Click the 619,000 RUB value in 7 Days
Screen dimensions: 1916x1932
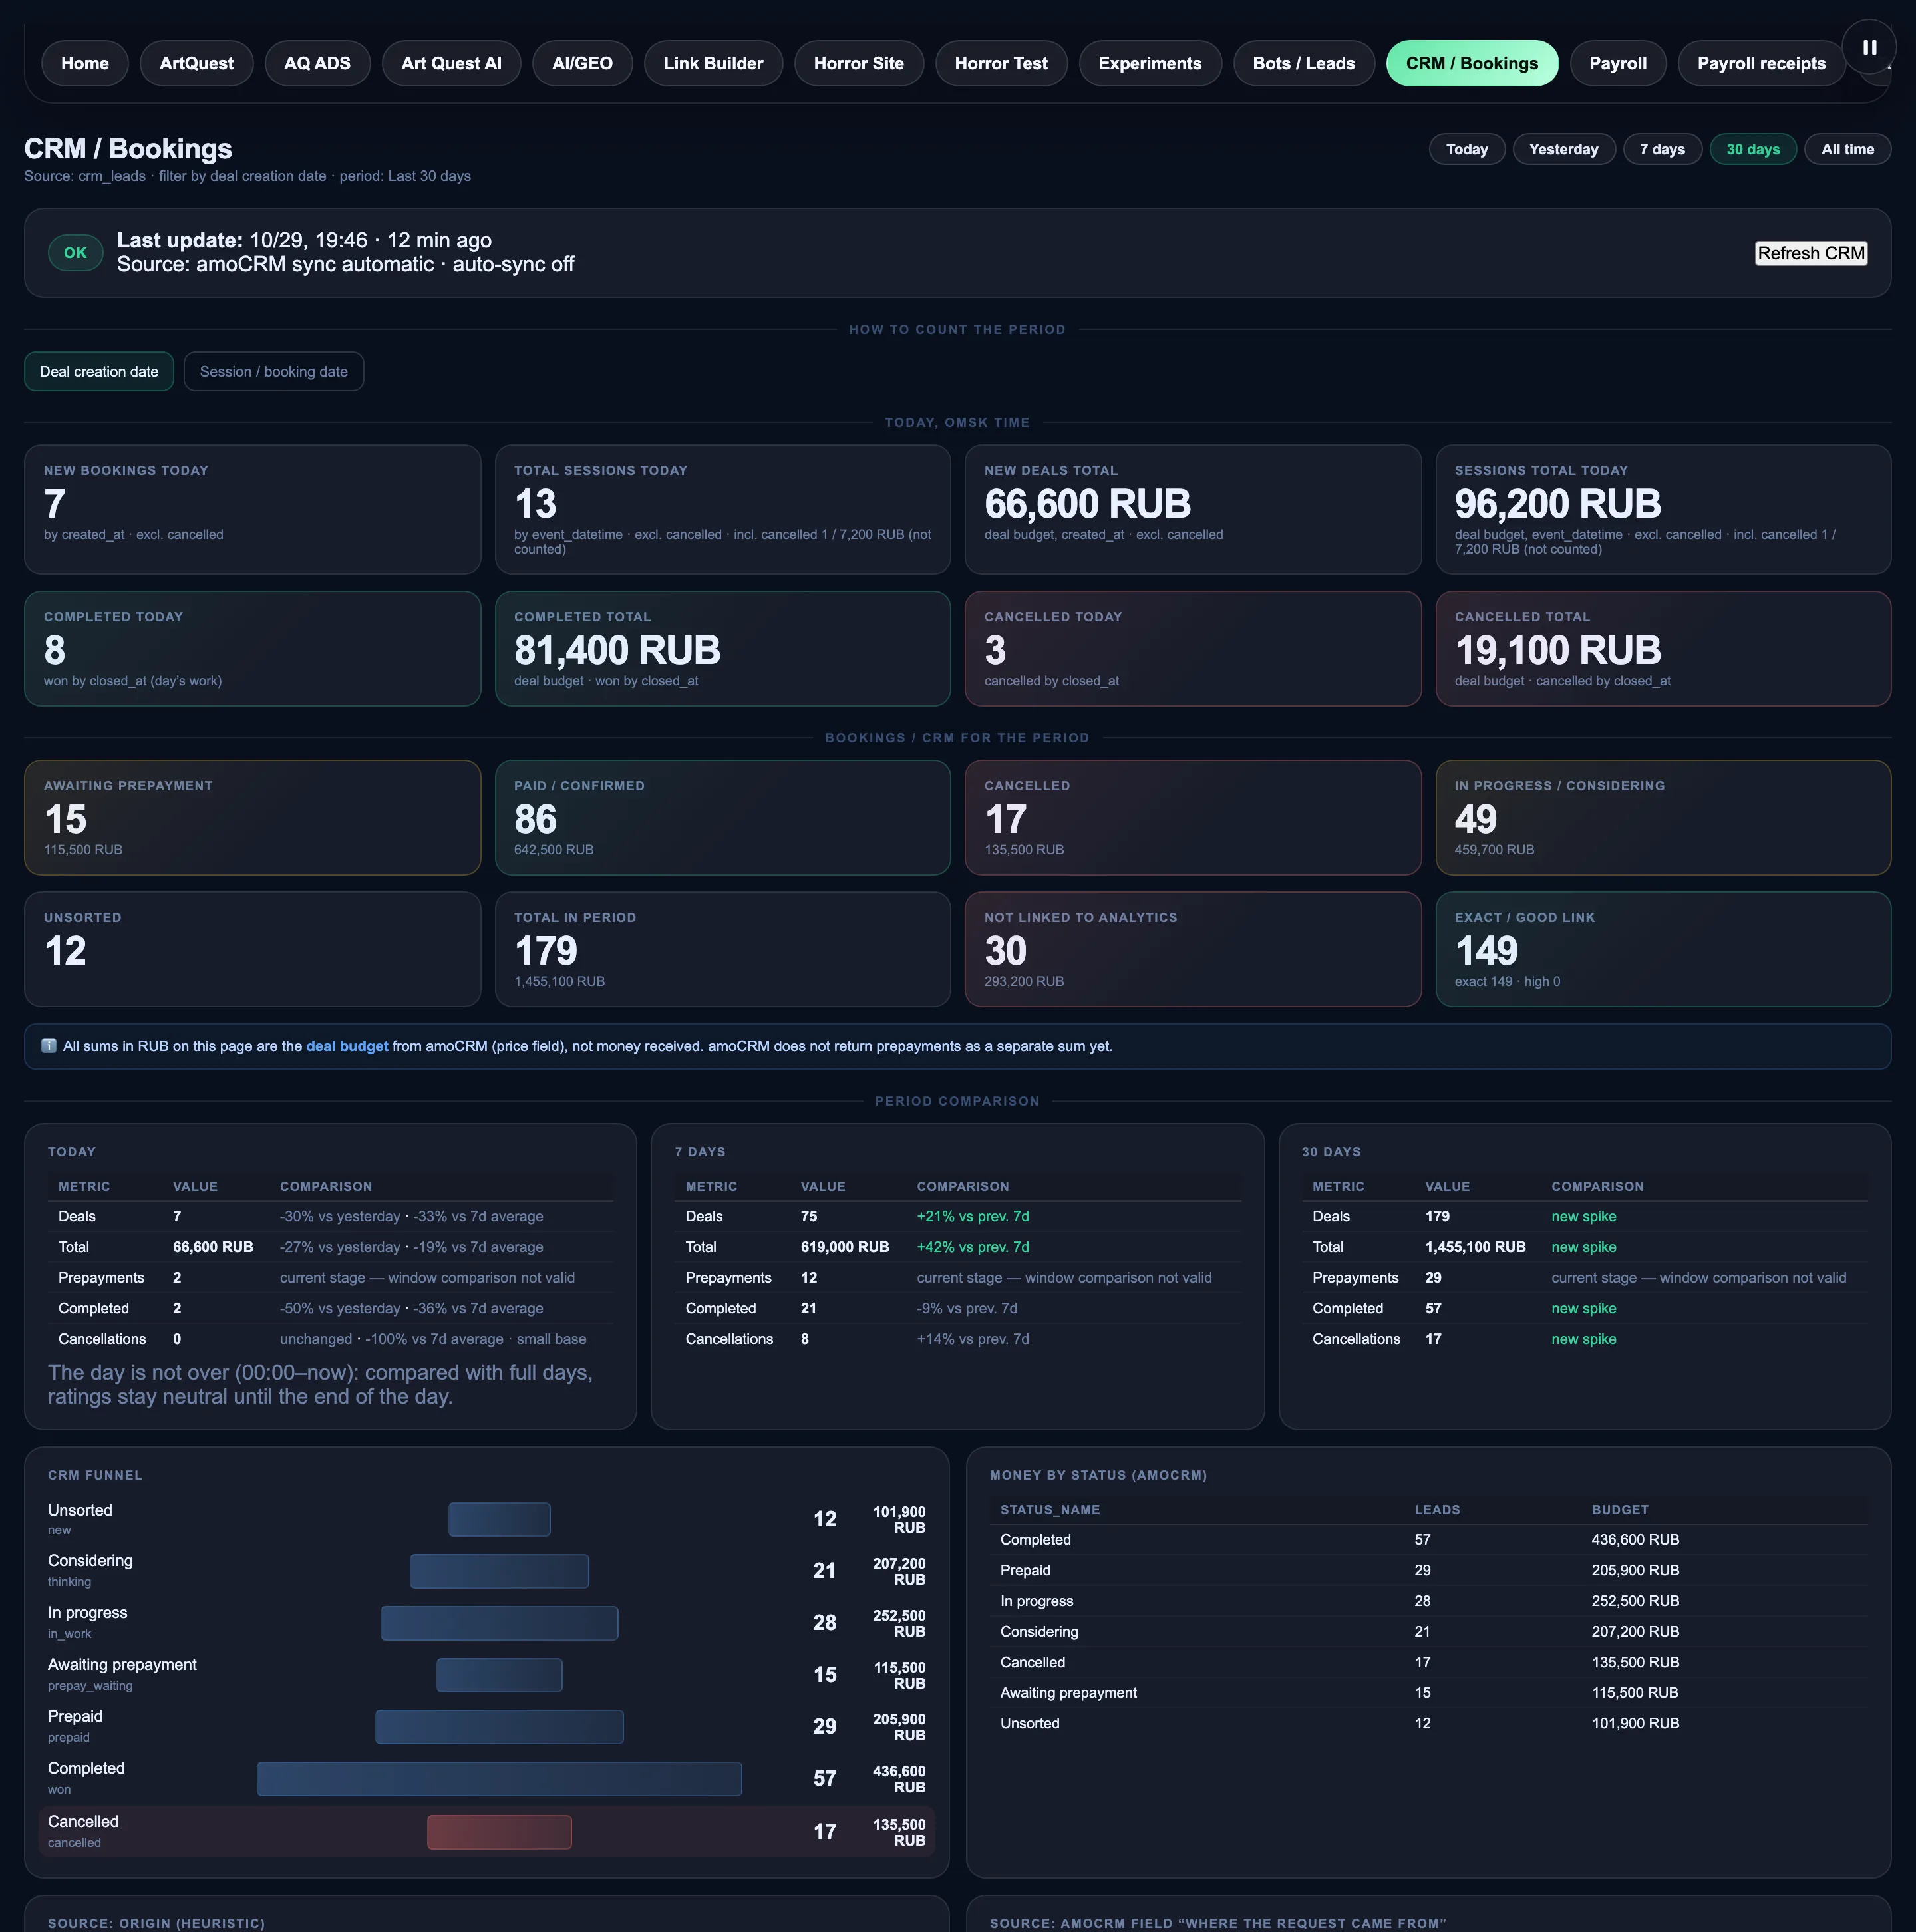[845, 1247]
